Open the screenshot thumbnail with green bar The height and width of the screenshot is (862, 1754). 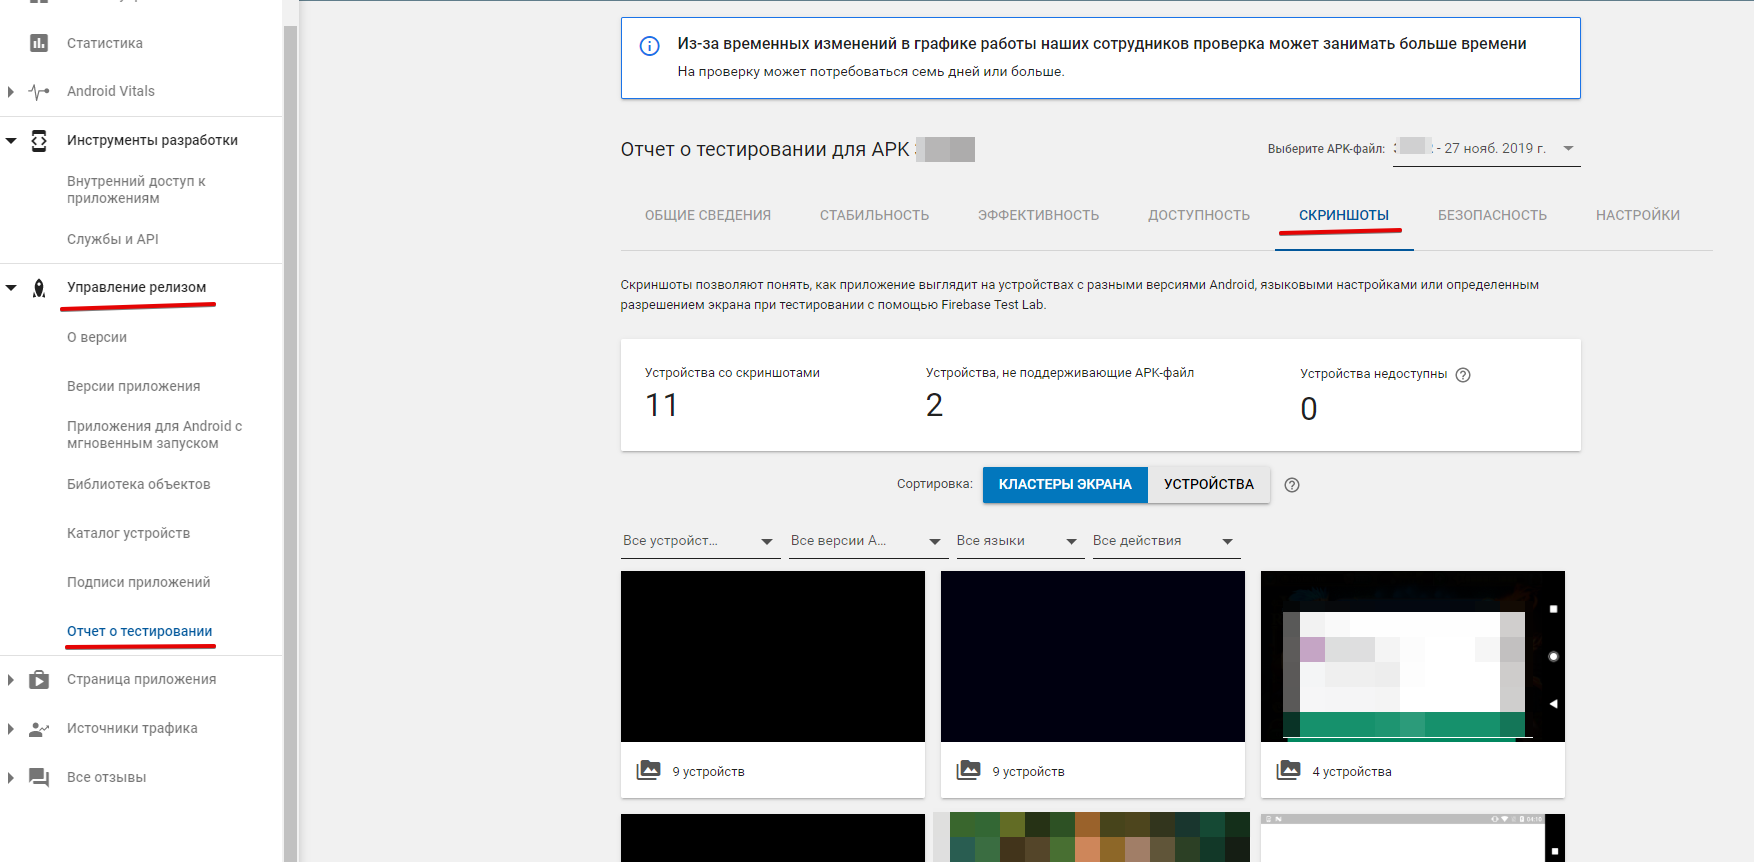coord(1413,656)
